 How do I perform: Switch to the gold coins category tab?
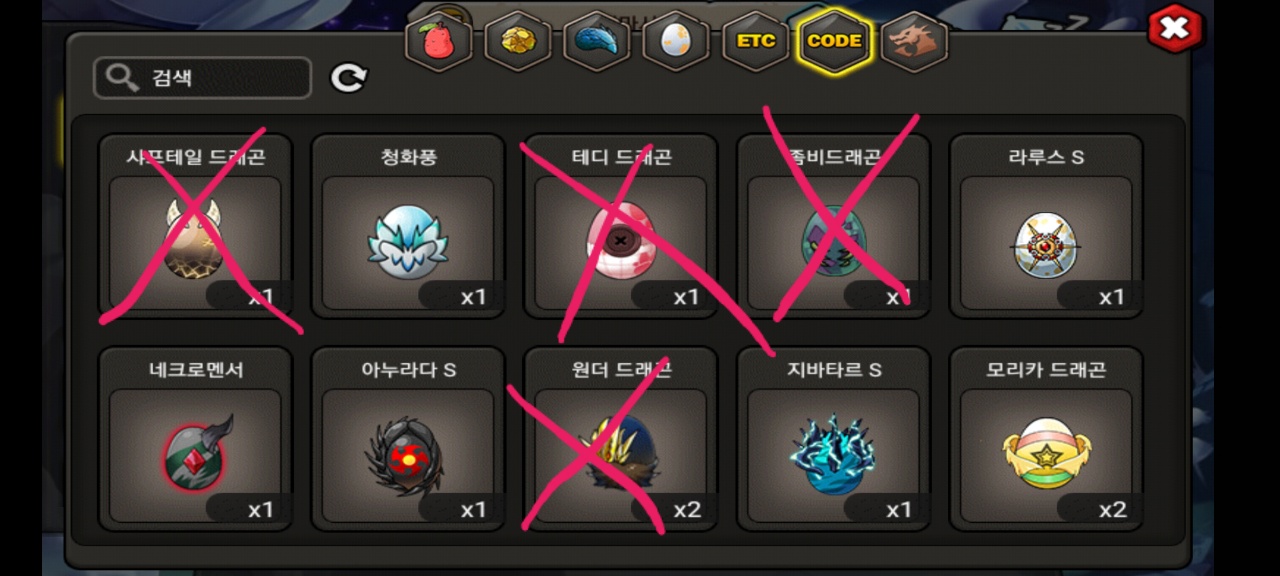[x=518, y=41]
